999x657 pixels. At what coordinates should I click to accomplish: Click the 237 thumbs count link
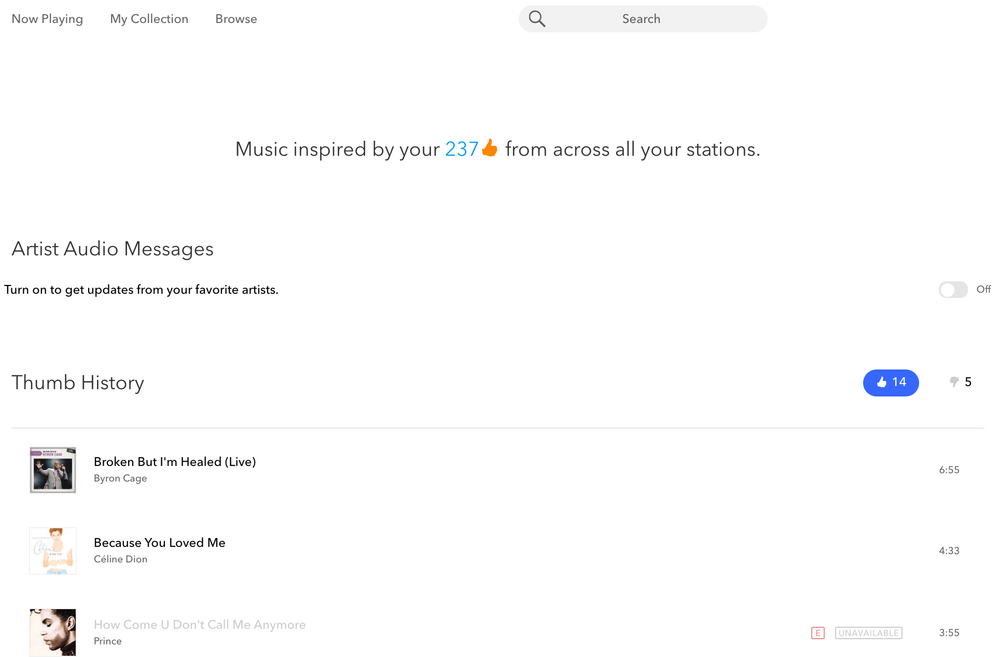coord(461,149)
